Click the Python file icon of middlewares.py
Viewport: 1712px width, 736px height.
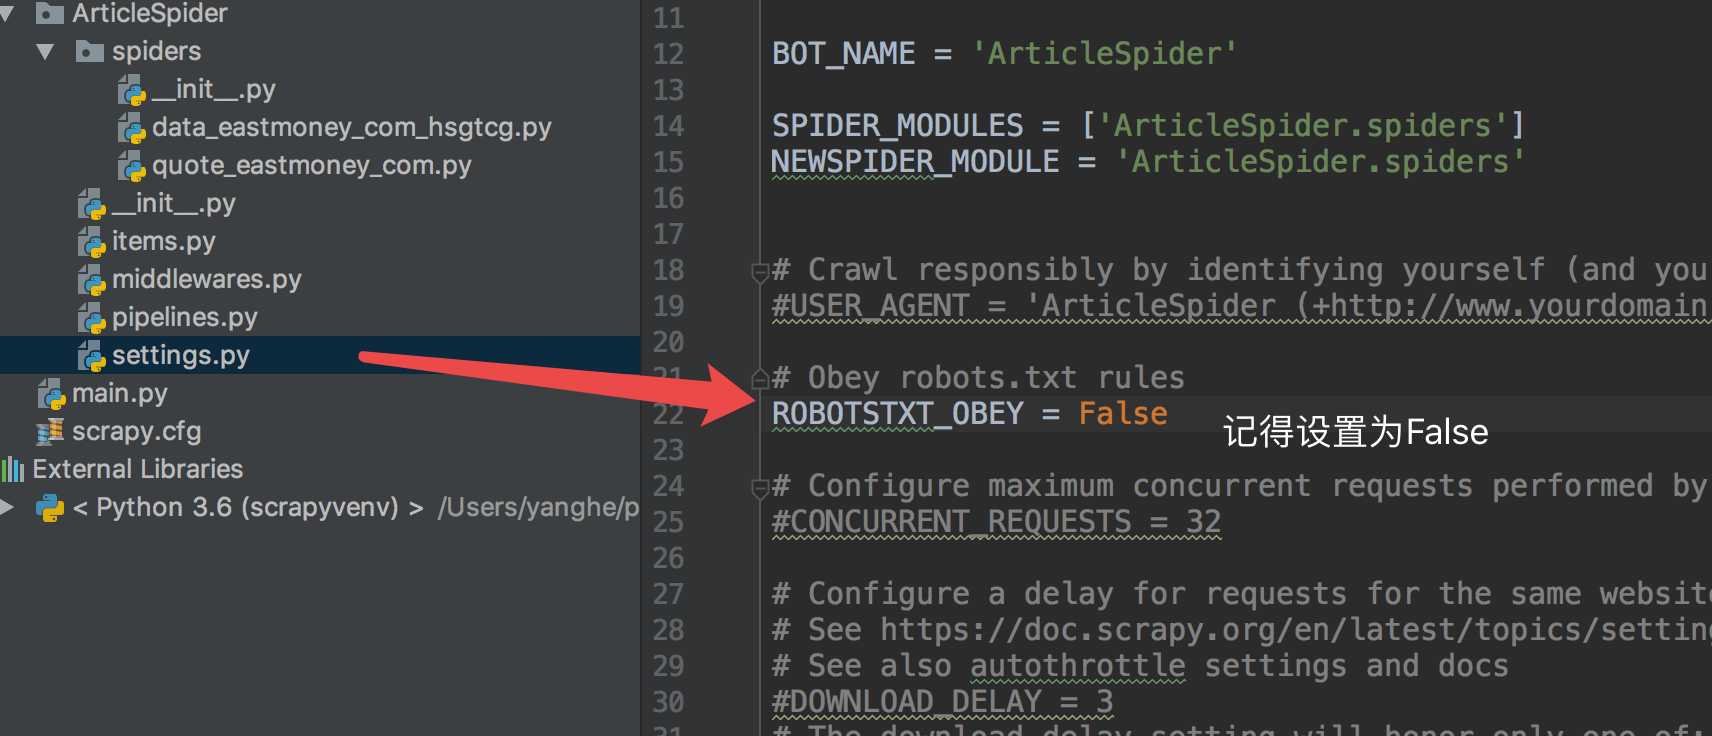pyautogui.click(x=91, y=280)
